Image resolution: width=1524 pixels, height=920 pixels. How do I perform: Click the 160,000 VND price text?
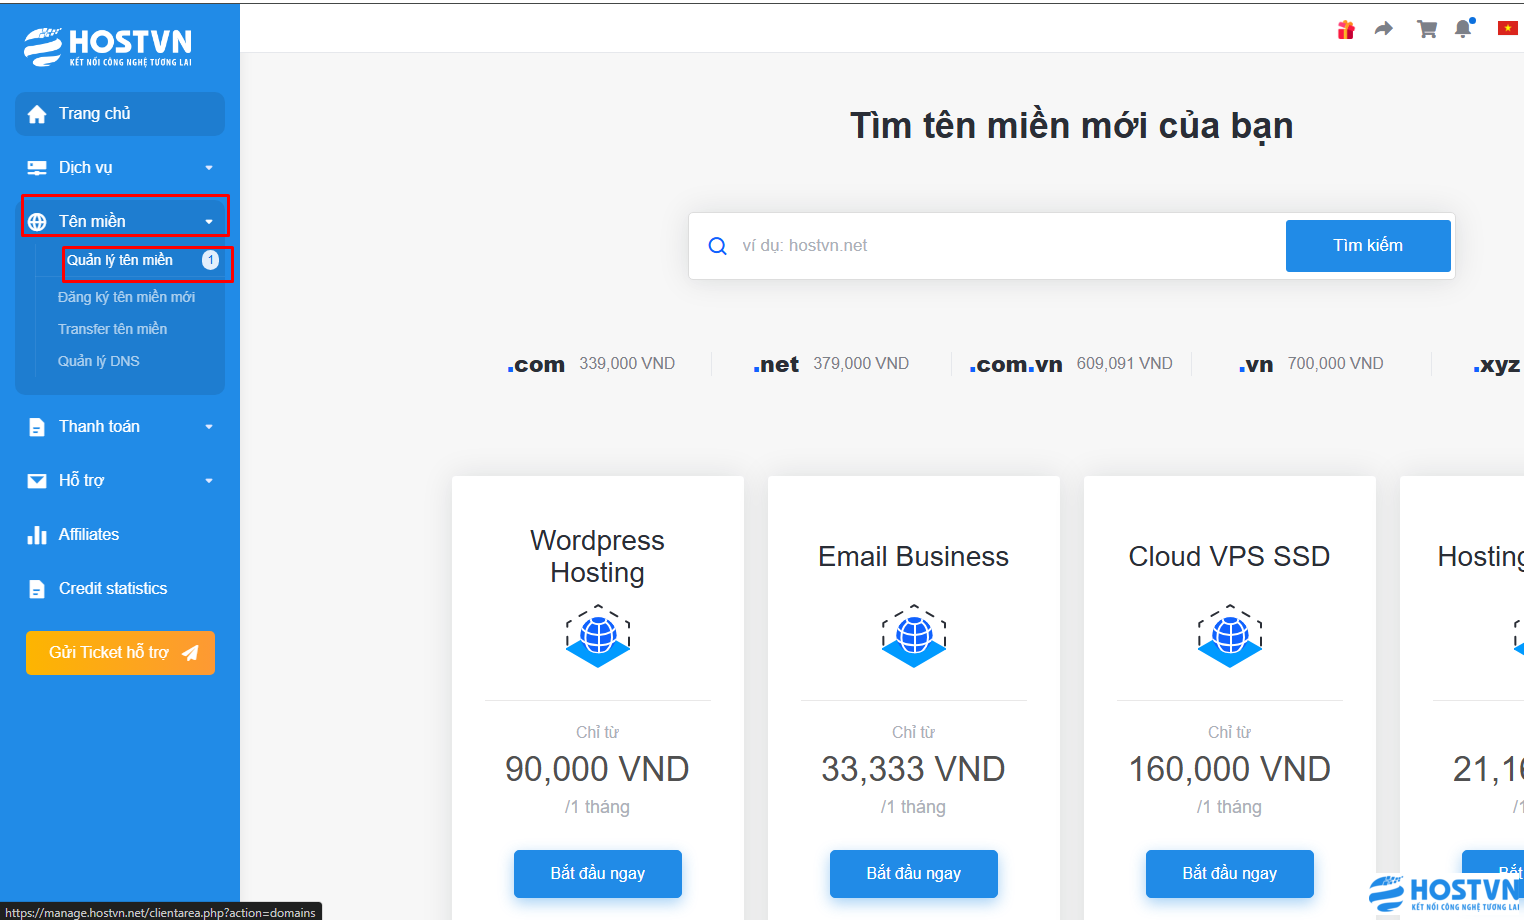click(x=1230, y=769)
